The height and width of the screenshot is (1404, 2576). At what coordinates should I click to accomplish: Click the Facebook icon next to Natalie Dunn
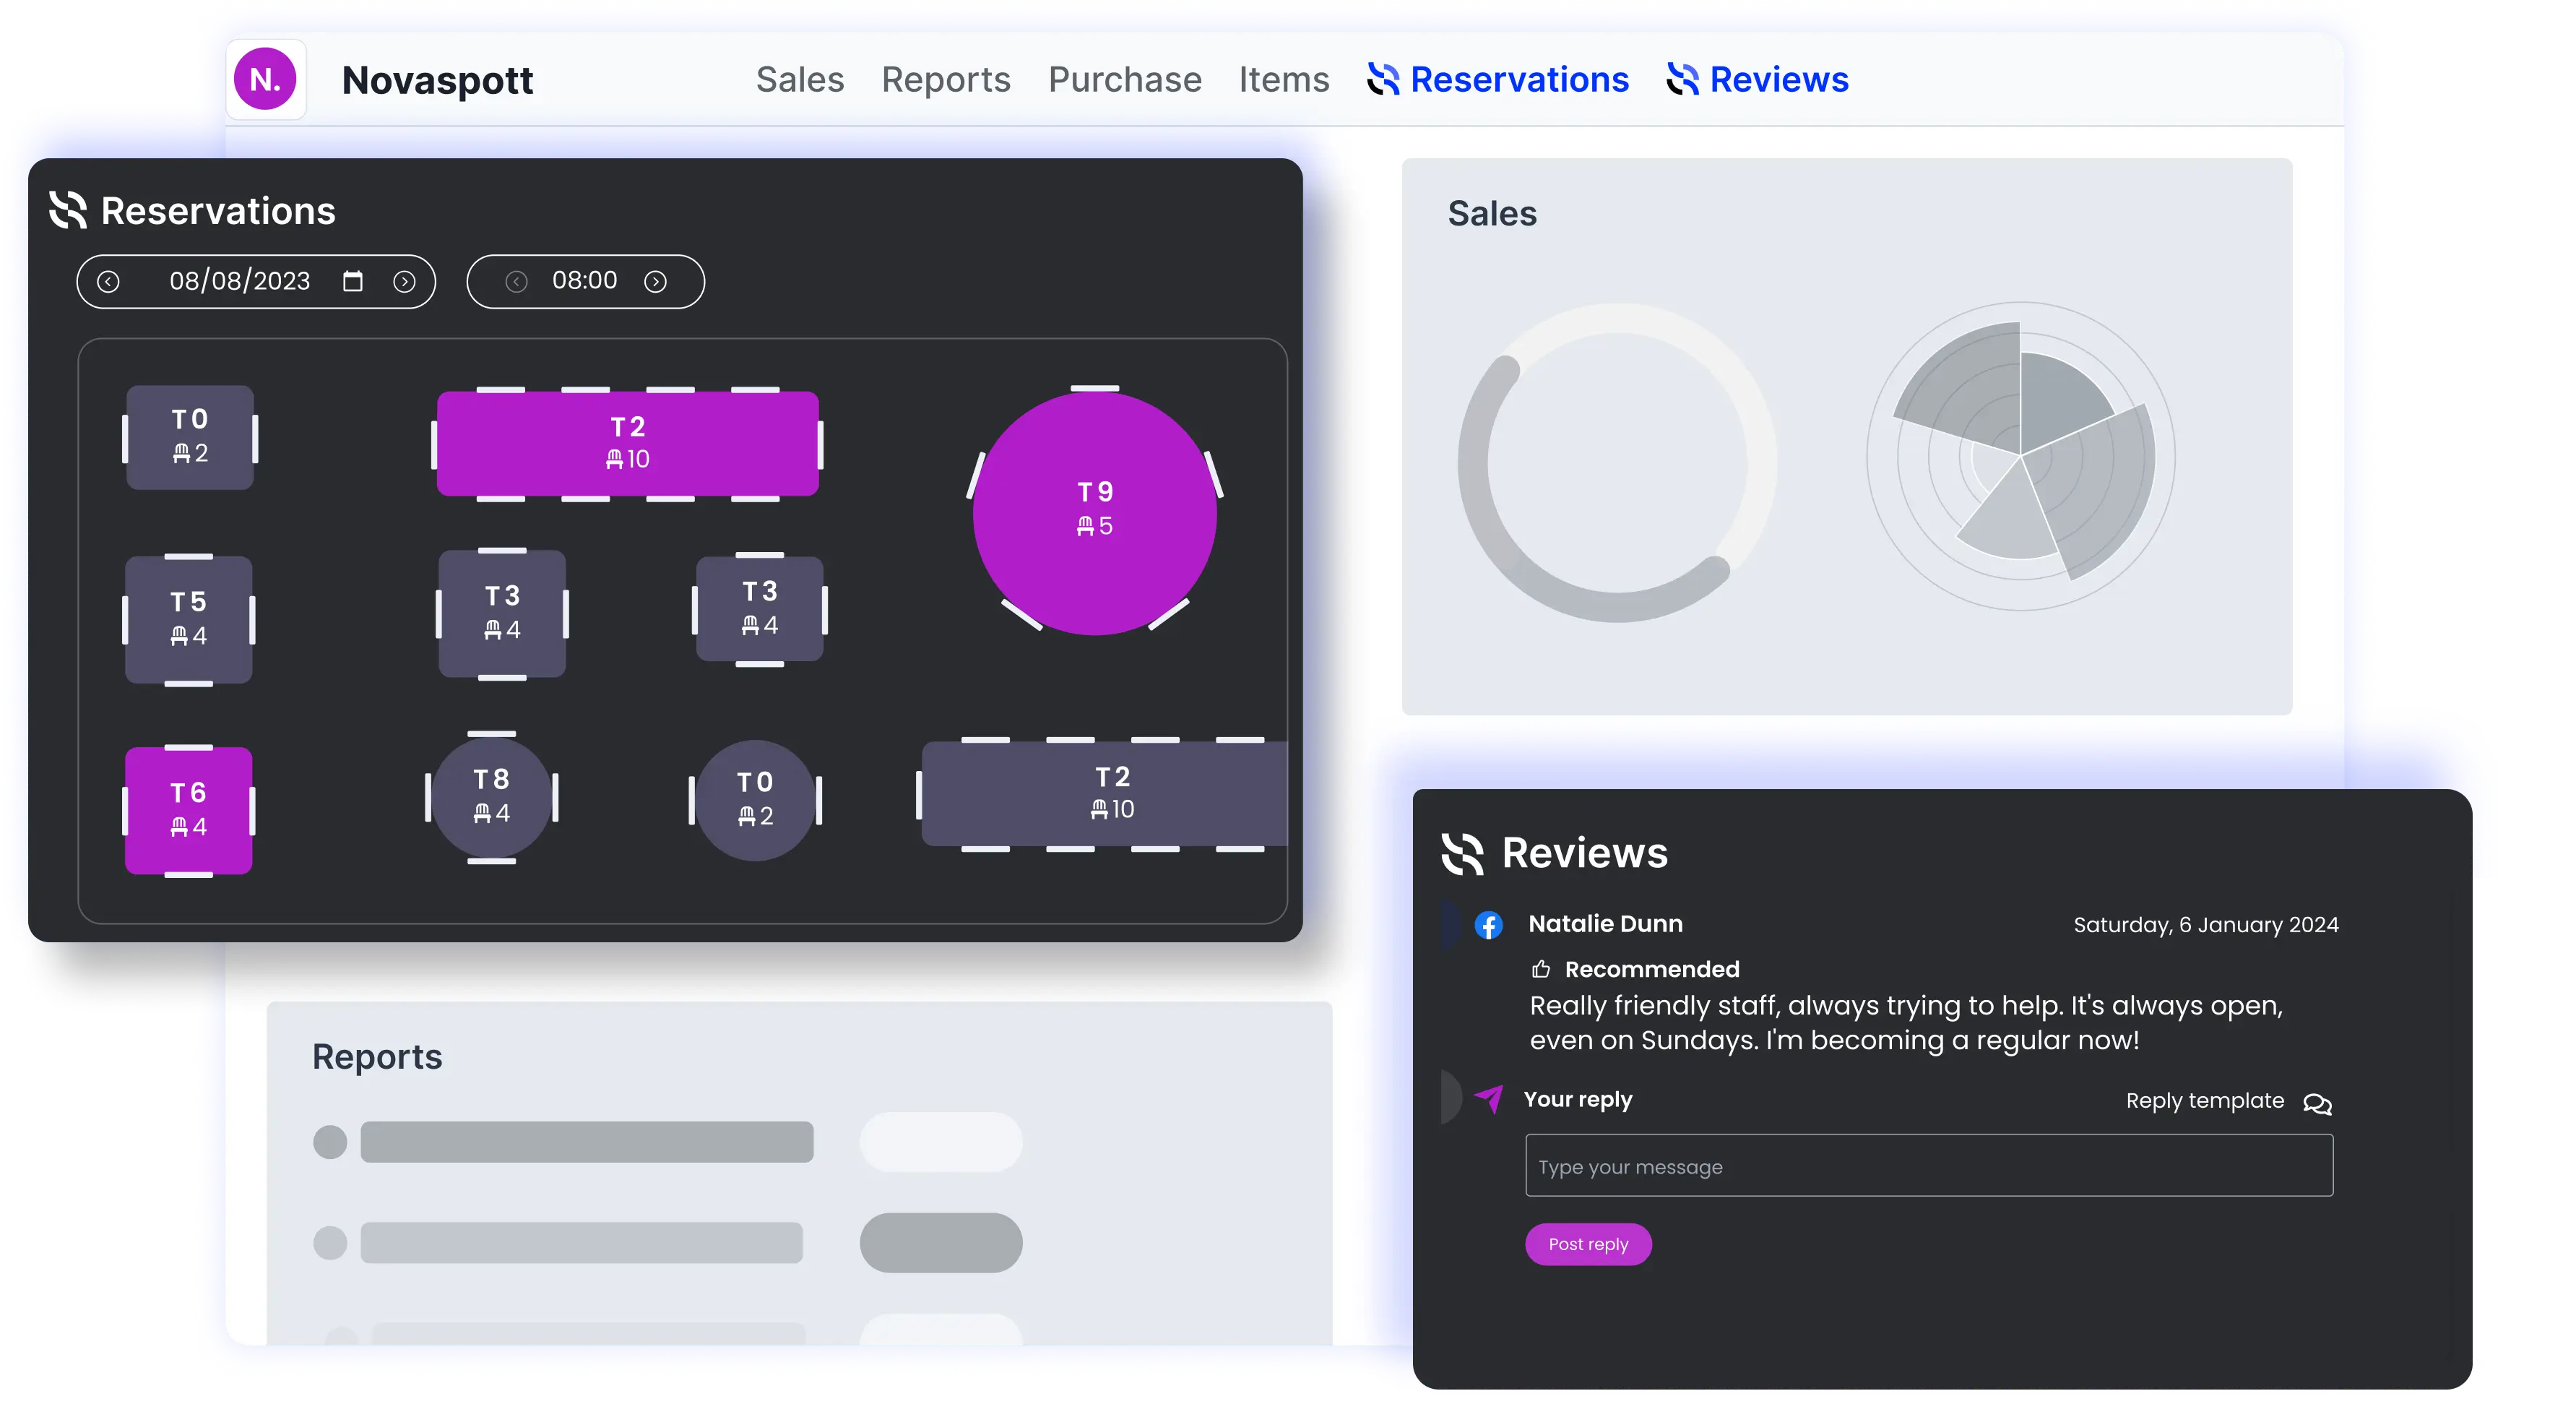click(x=1489, y=925)
